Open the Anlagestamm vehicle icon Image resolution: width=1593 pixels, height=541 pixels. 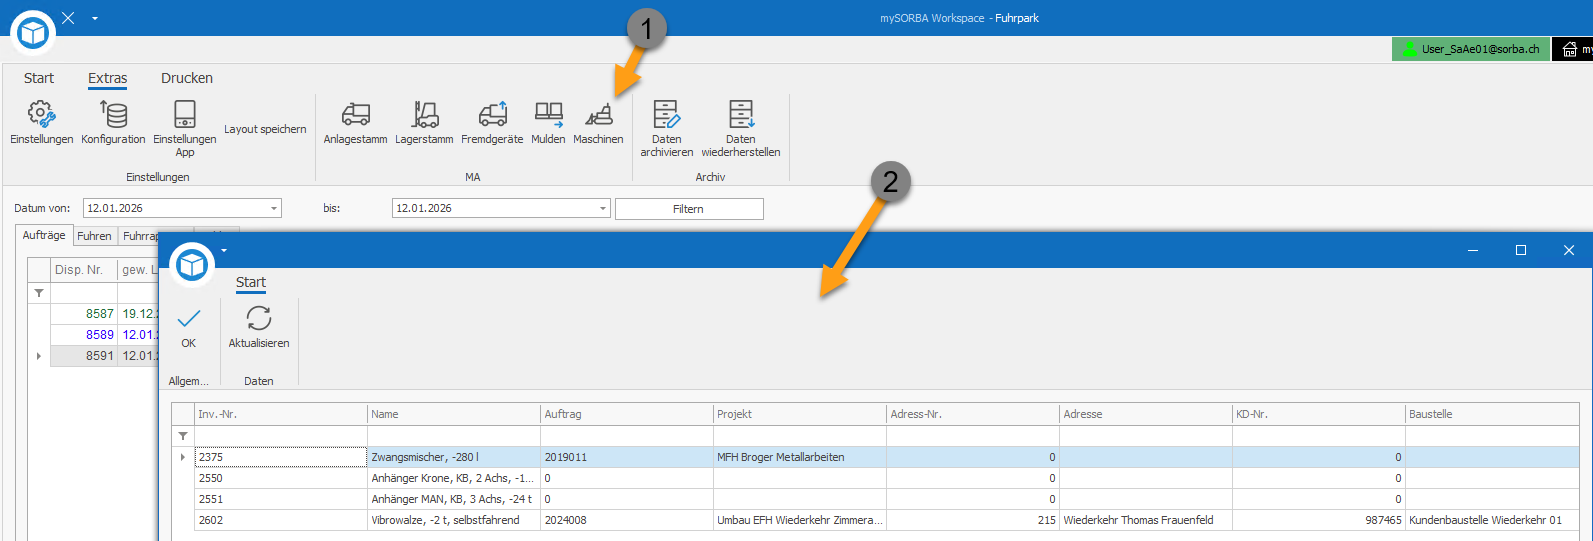coord(355,114)
